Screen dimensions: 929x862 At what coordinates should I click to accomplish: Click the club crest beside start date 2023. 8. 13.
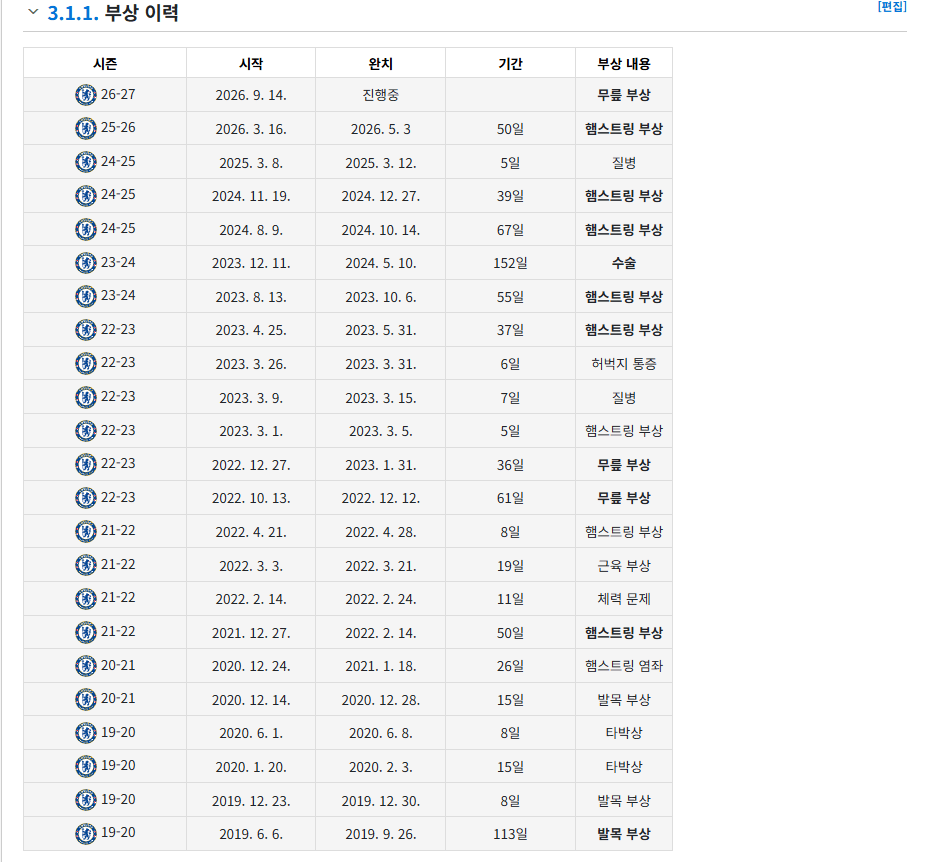(x=86, y=296)
